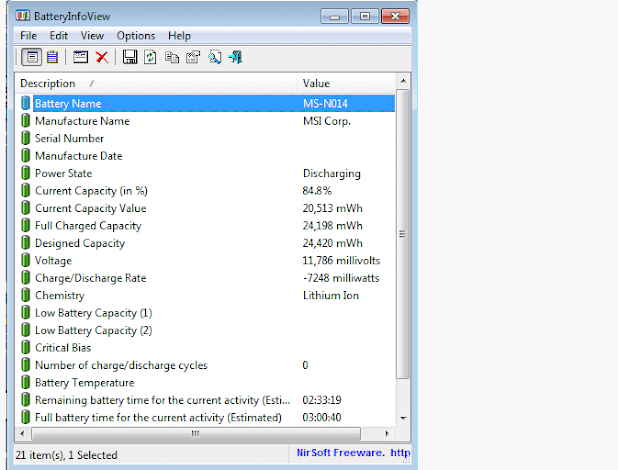Save selected items with floppy disk icon

pyautogui.click(x=130, y=58)
